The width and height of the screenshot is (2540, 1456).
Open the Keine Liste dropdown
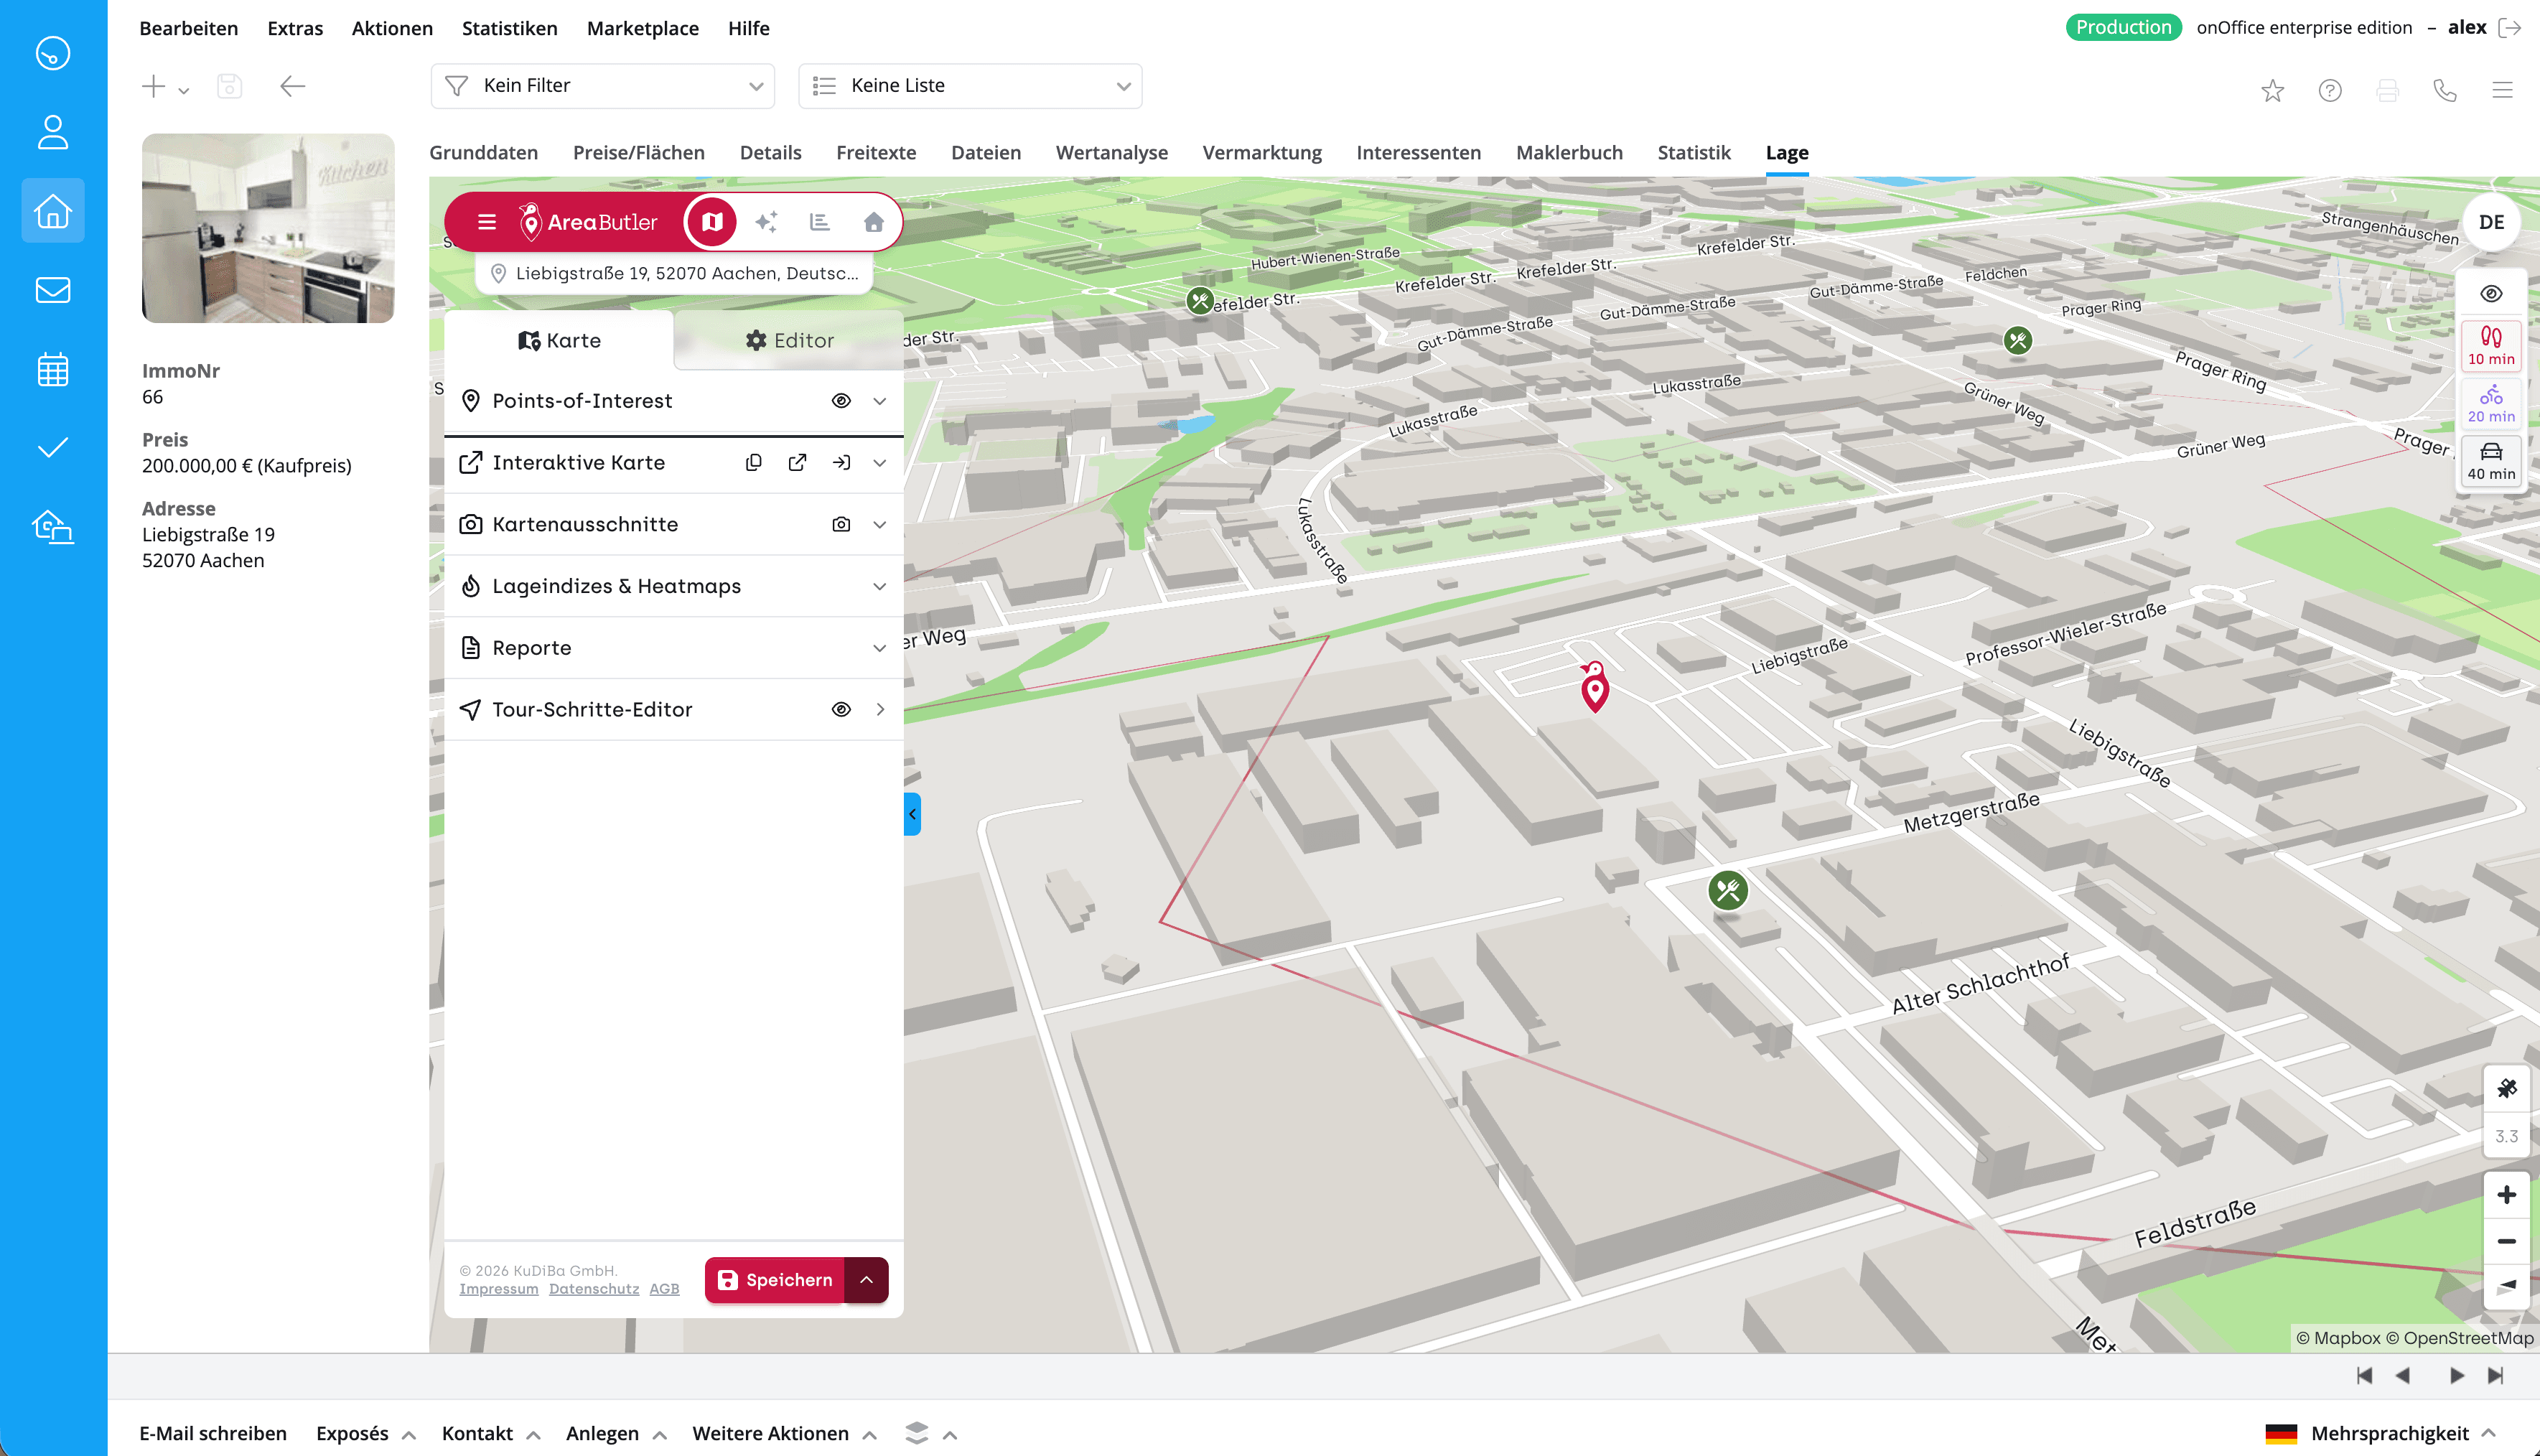point(970,86)
